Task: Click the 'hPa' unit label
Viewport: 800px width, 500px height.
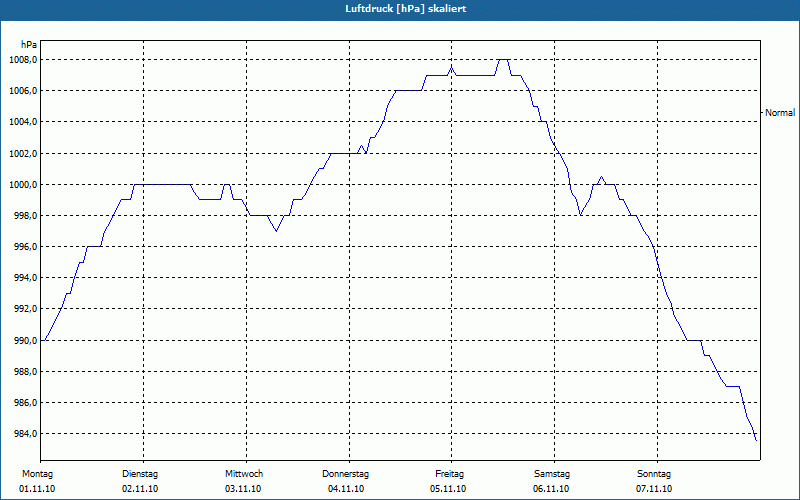Action: [29, 45]
